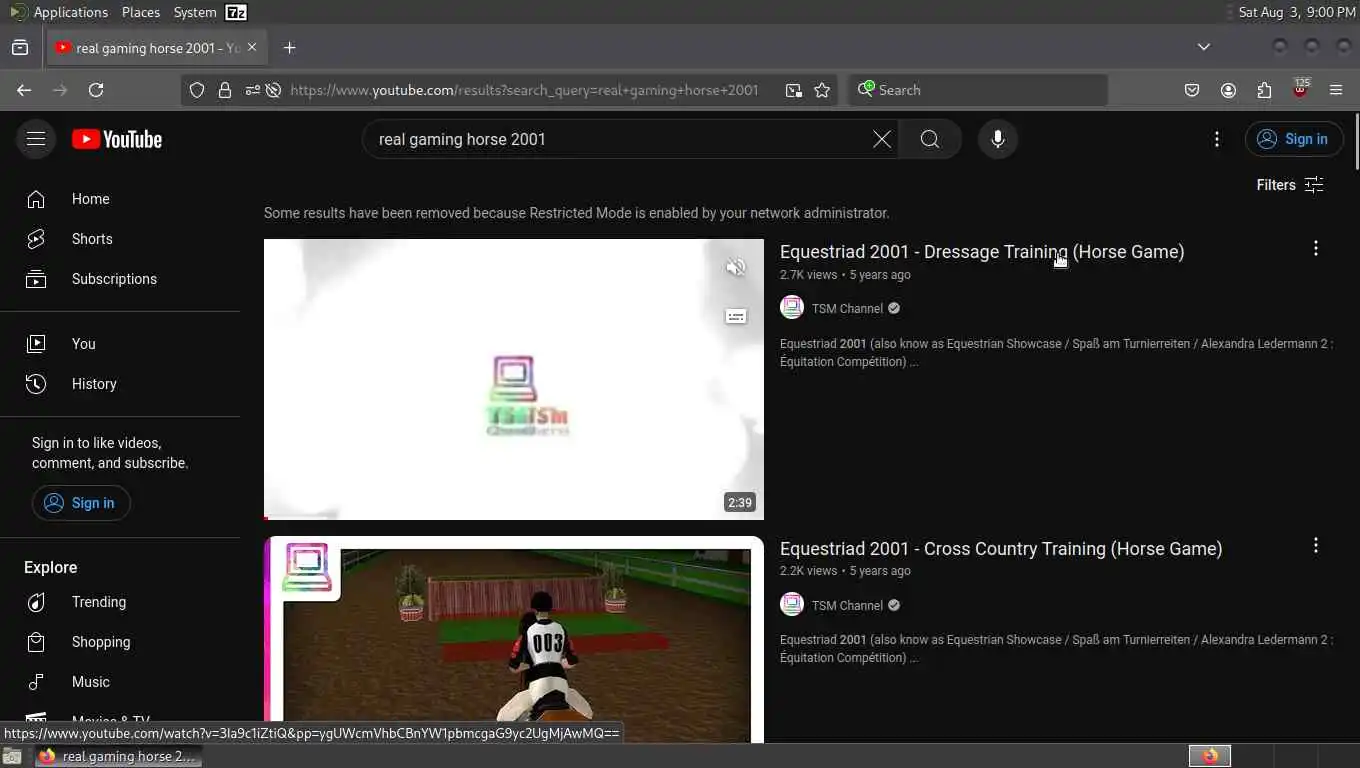The width and height of the screenshot is (1360, 768).
Task: Launch 7z icon in top panel
Action: click(236, 12)
